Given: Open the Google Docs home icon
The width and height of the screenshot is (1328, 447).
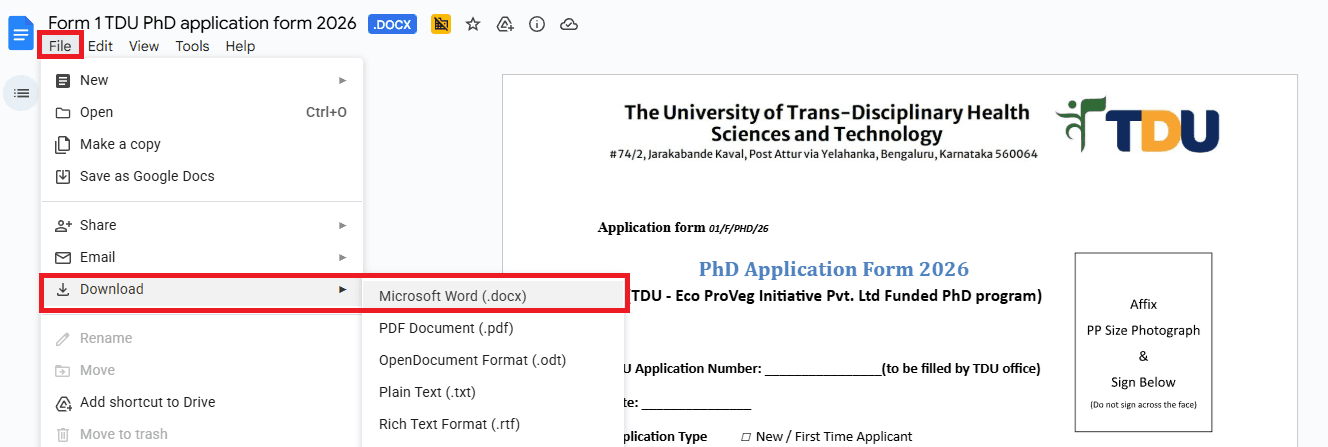Looking at the screenshot, I should 21,34.
